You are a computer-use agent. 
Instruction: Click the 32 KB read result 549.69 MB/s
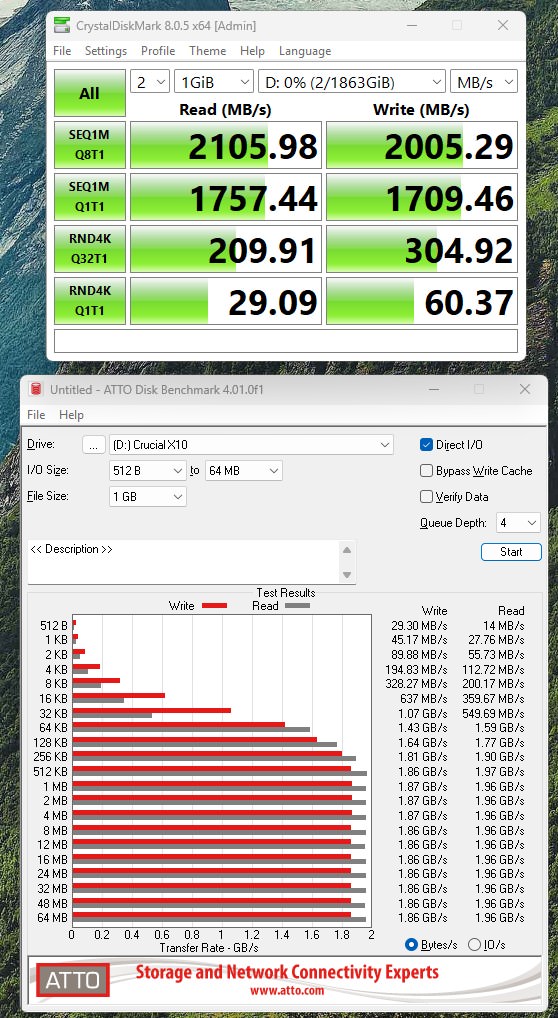pyautogui.click(x=496, y=713)
